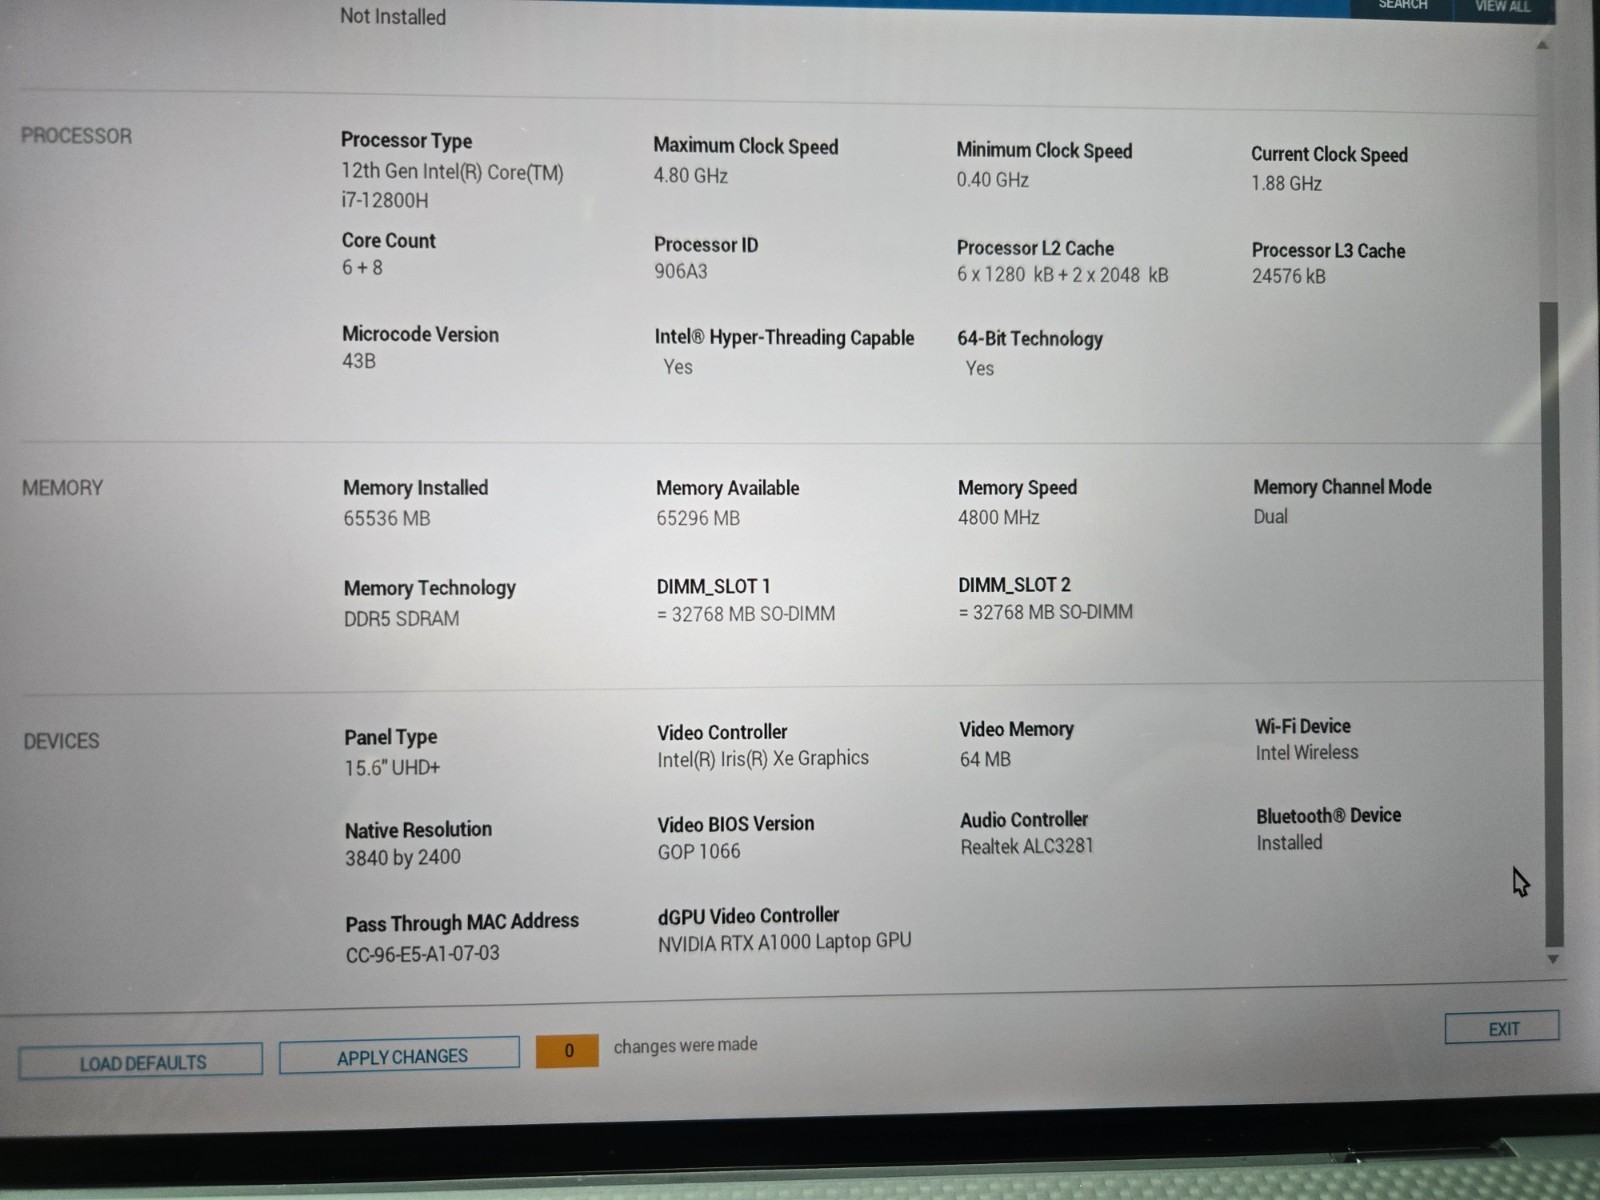Click the Memory Installed value 65536 MB
This screenshot has height=1200, width=1600.
pos(387,518)
